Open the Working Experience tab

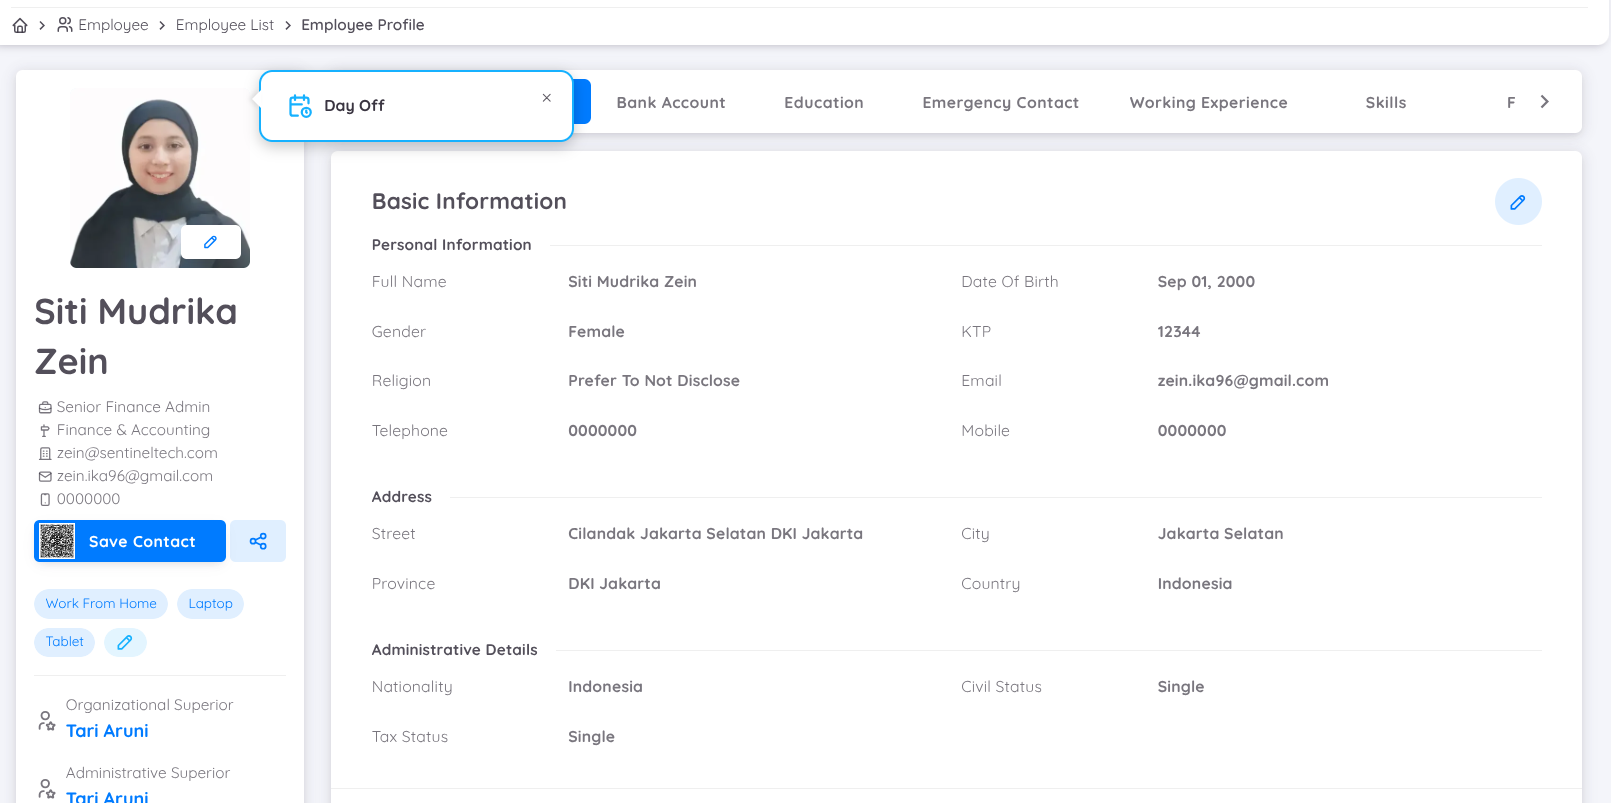click(x=1209, y=103)
